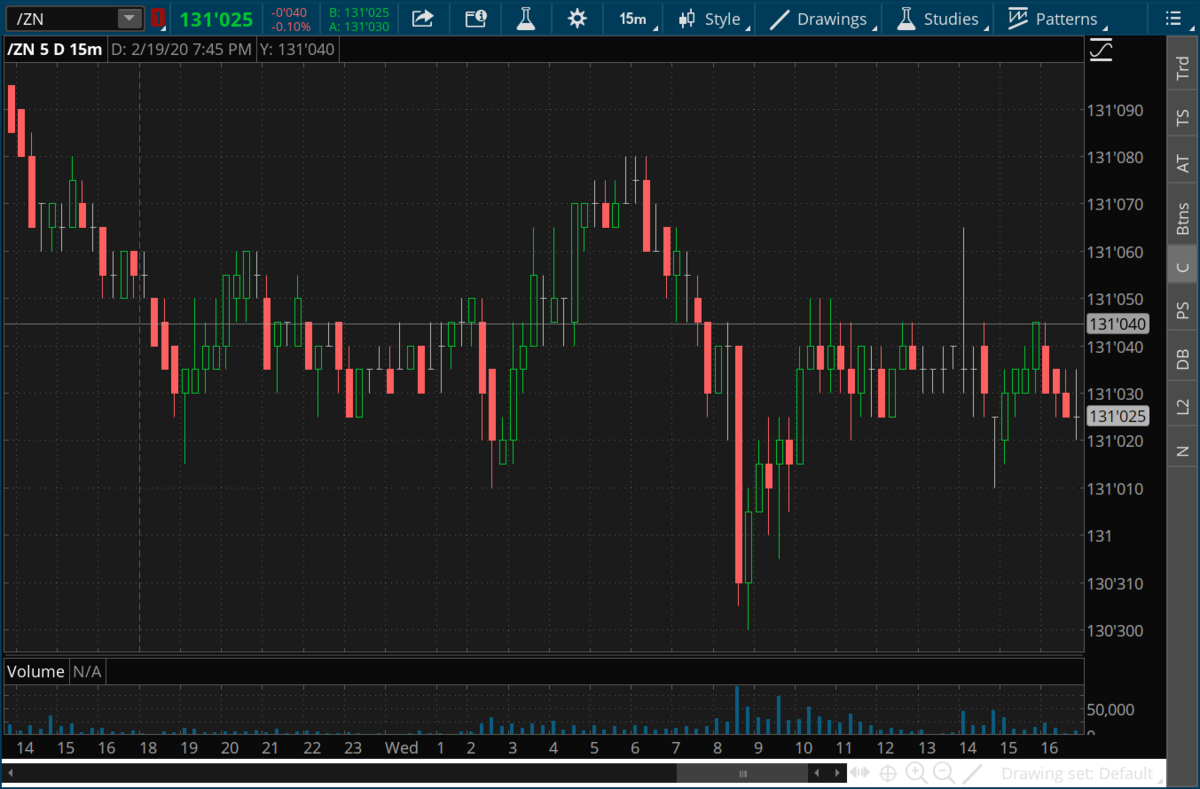Click the crosshair pan tool icon
Image resolution: width=1200 pixels, height=789 pixels.
887,773
